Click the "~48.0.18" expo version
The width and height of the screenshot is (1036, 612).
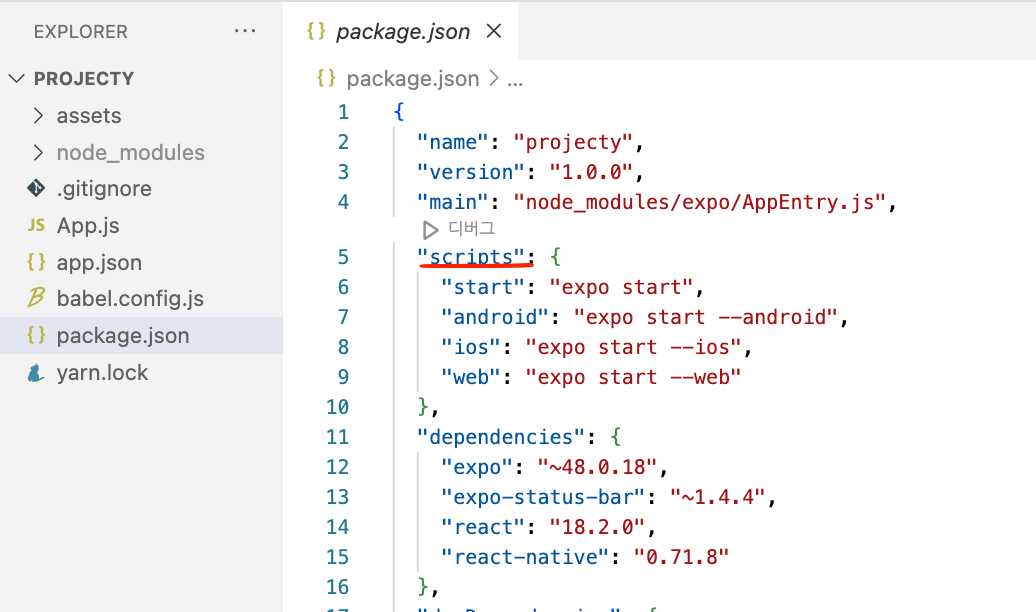[x=597, y=467]
